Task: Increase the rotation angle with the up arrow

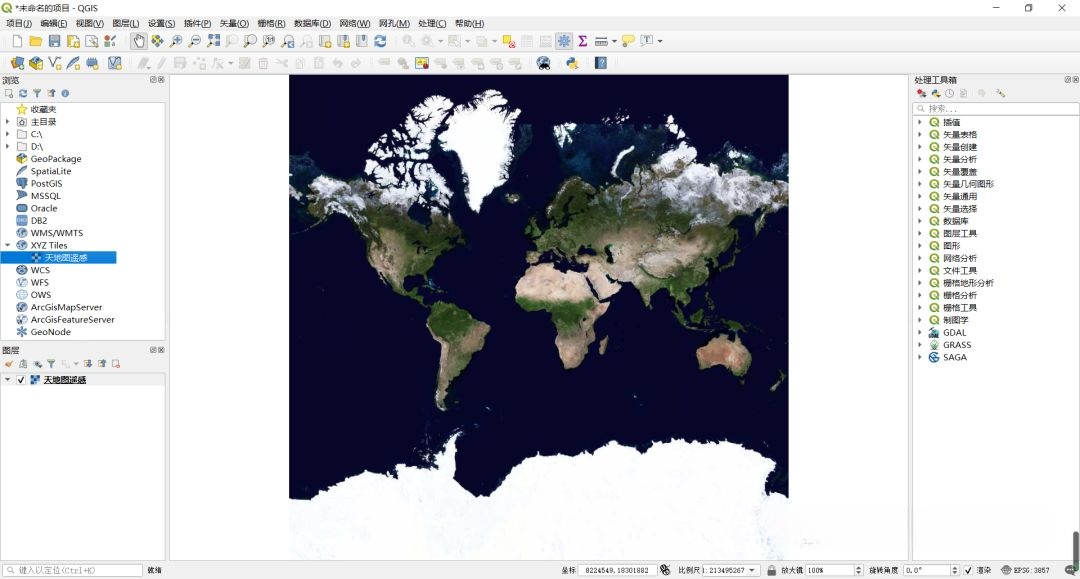Action: (955, 567)
